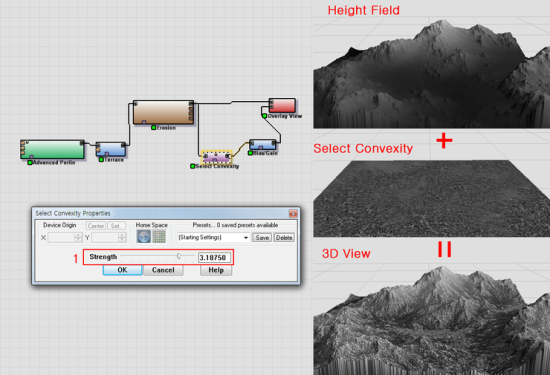Screen dimensions: 550x375
Task: Select the Bias/Gain node
Action: pyautogui.click(x=263, y=145)
